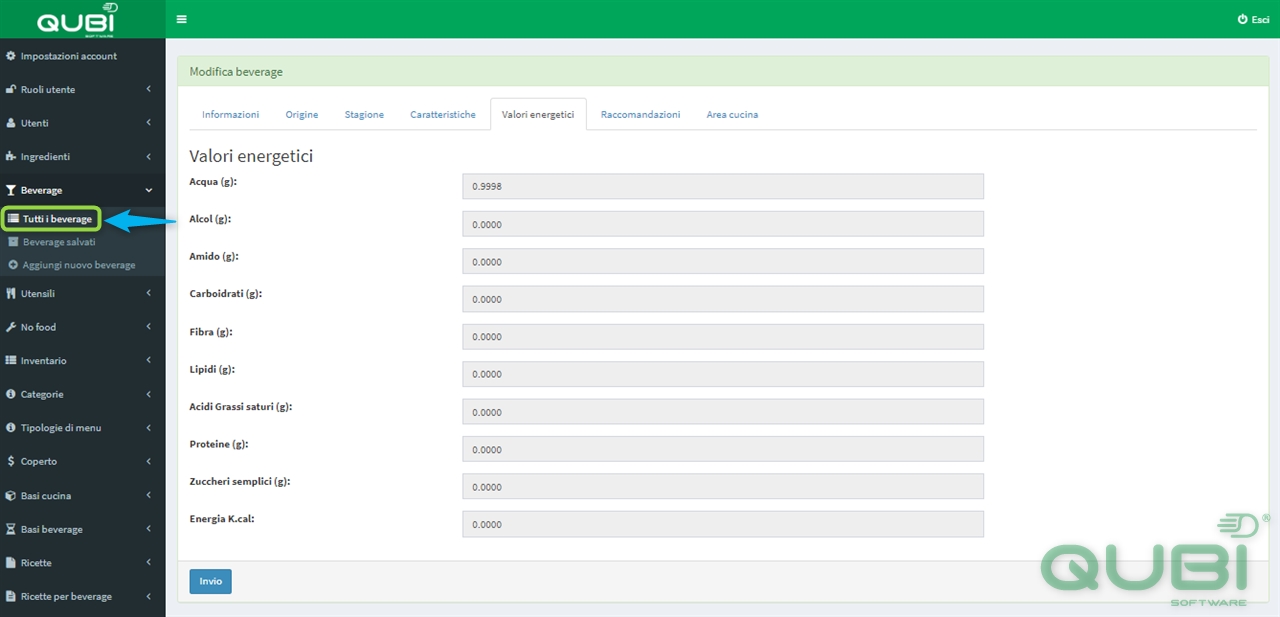Expand the Categorie menu chevron
Image resolution: width=1280 pixels, height=617 pixels.
(148, 395)
